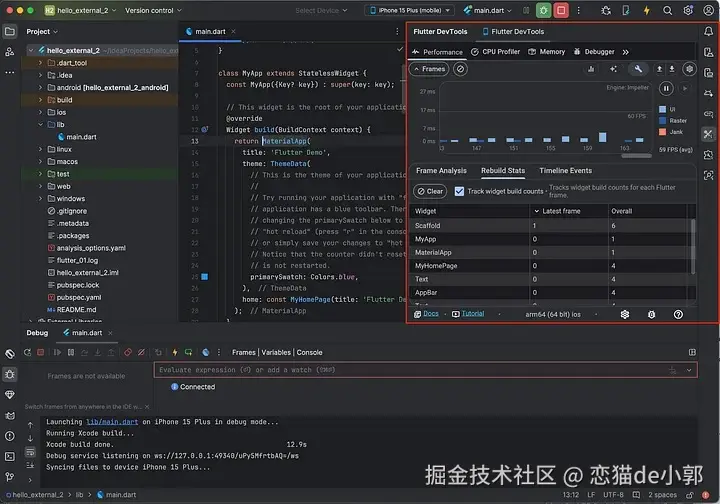This screenshot has height=504, width=720.
Task: Open the main.dart run configuration dropdown
Action: [488, 10]
